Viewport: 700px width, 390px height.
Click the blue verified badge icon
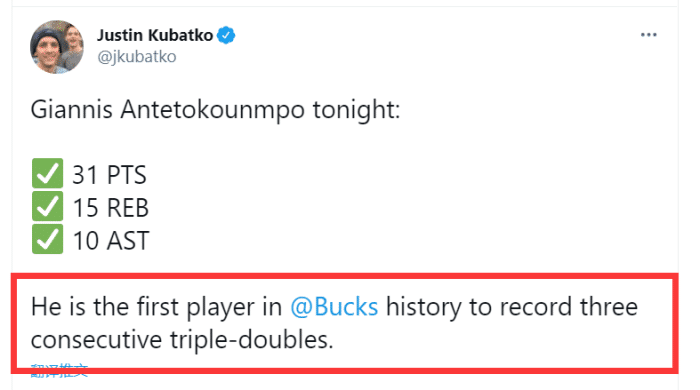[x=226, y=35]
